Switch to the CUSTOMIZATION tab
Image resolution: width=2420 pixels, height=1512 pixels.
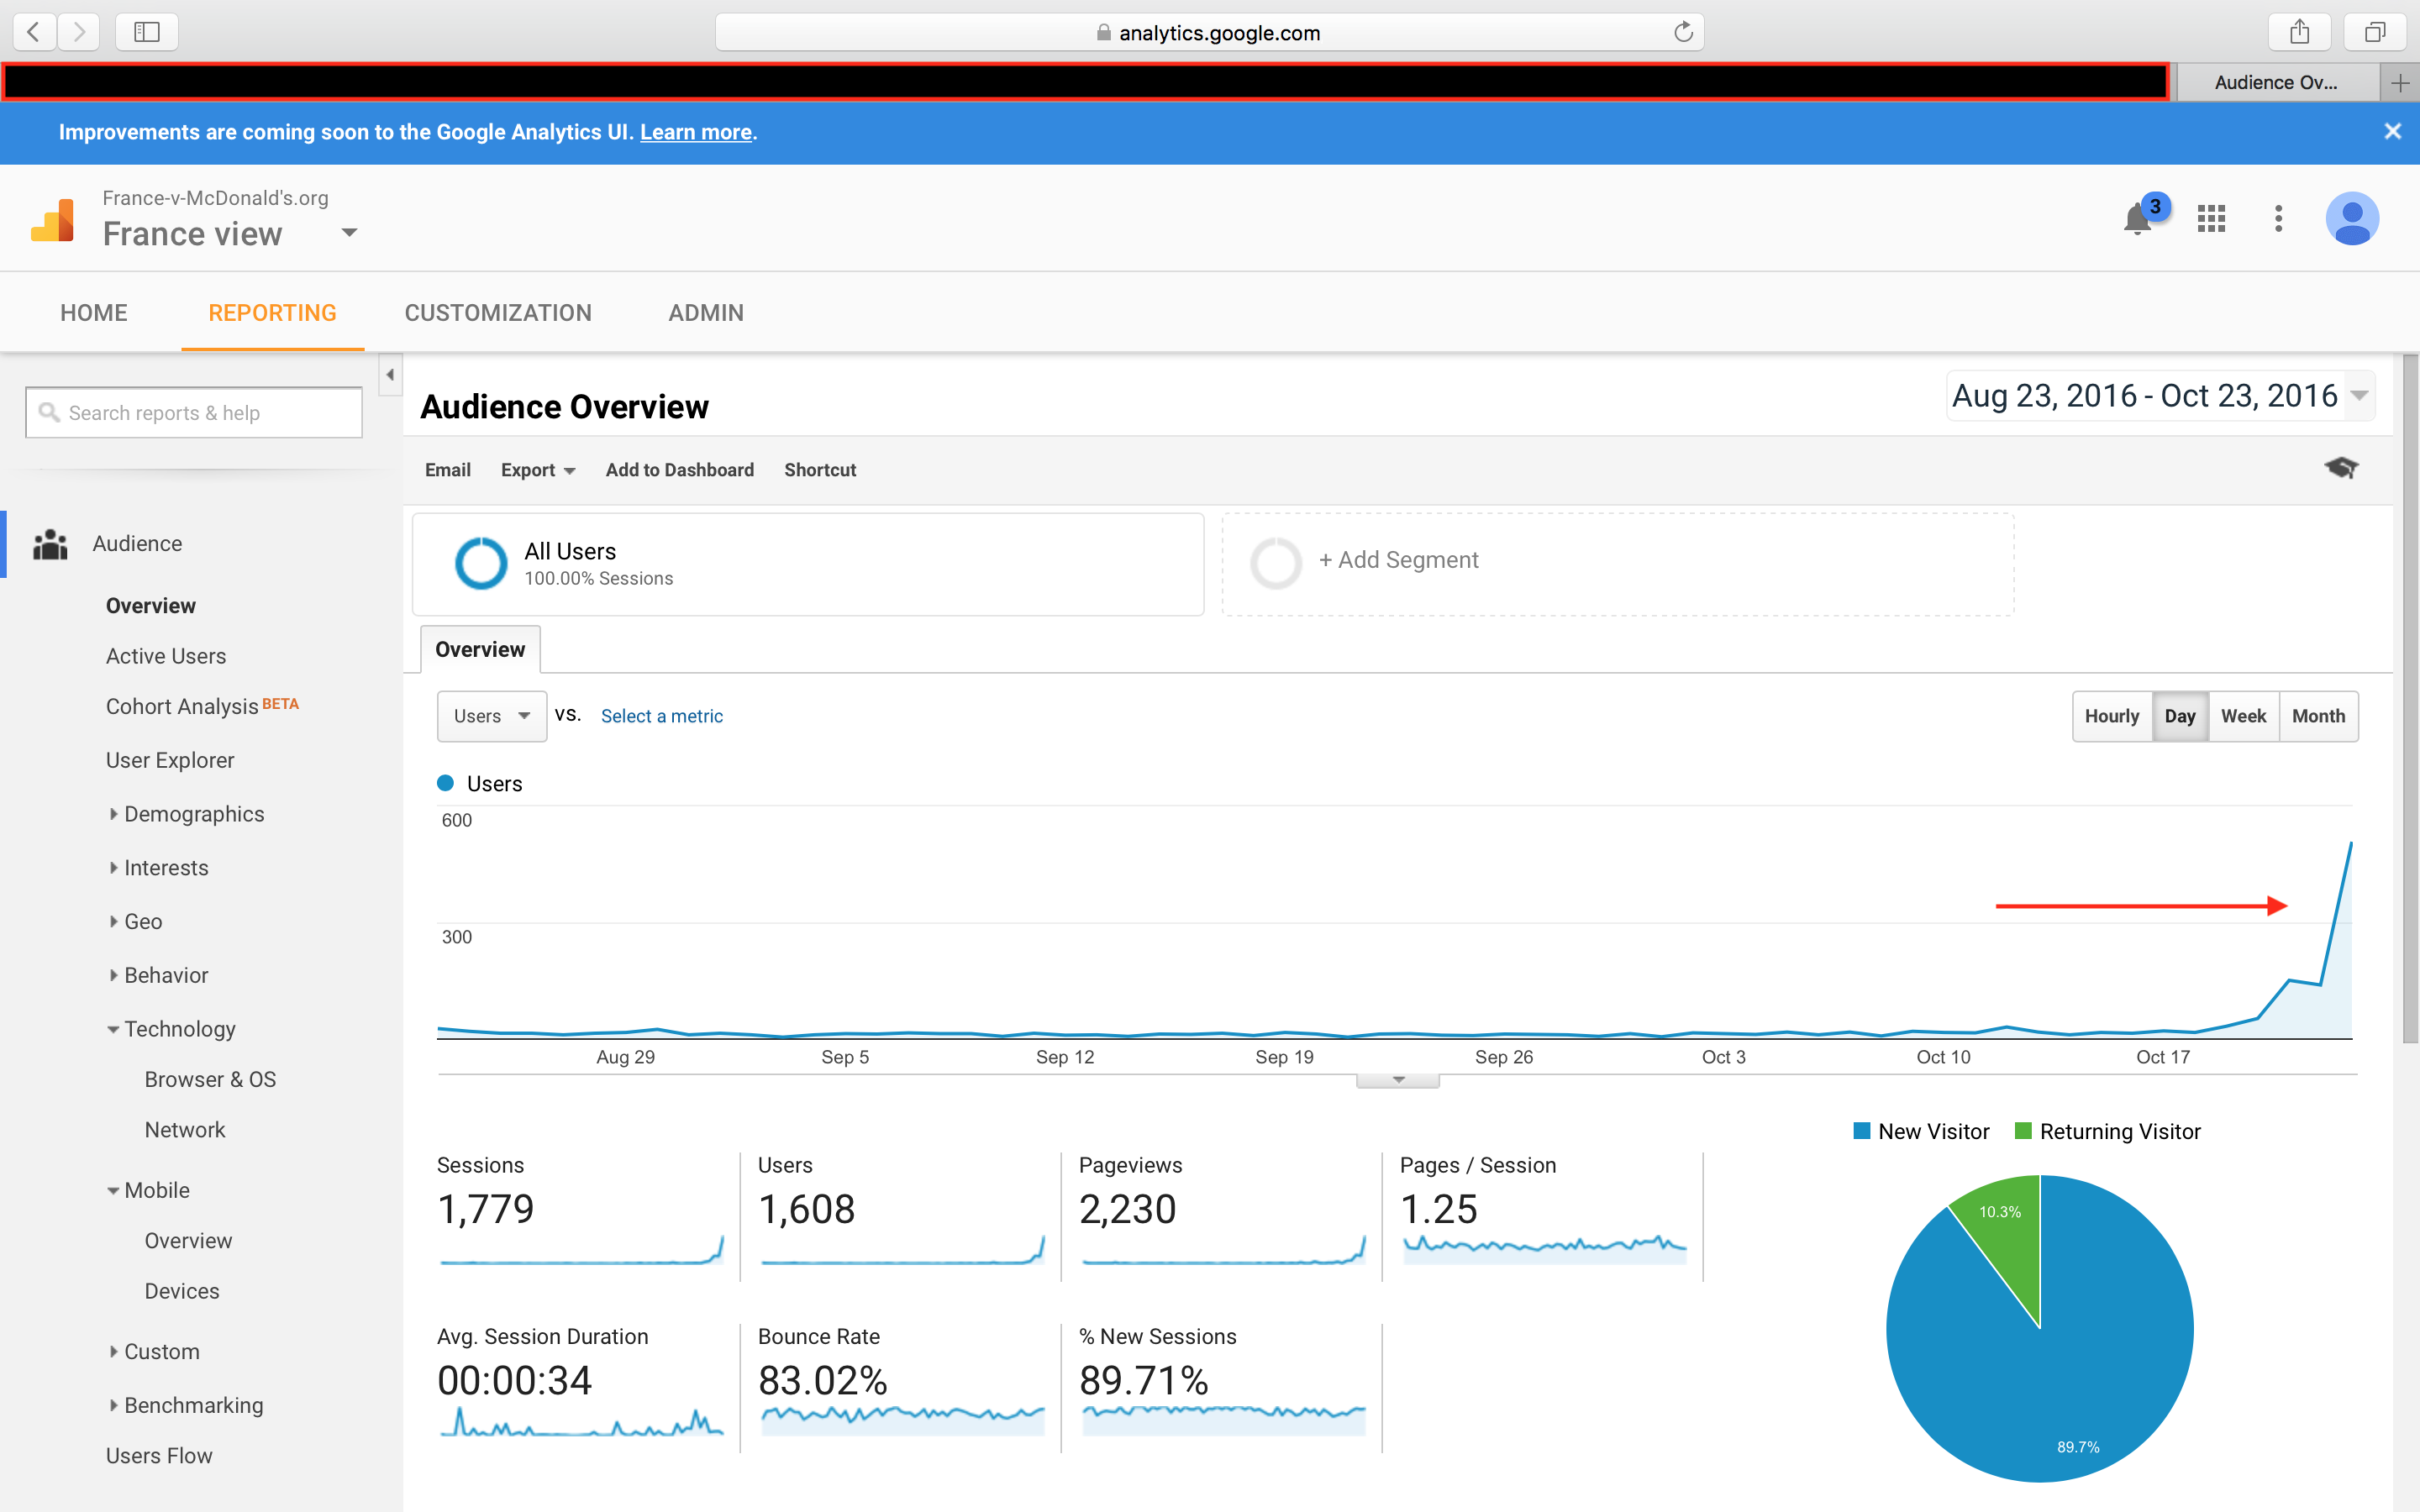[x=497, y=312]
